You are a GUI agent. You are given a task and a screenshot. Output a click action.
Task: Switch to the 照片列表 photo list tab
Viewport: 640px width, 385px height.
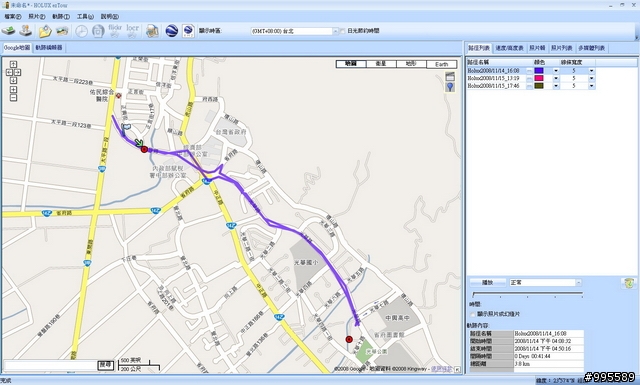(x=562, y=48)
